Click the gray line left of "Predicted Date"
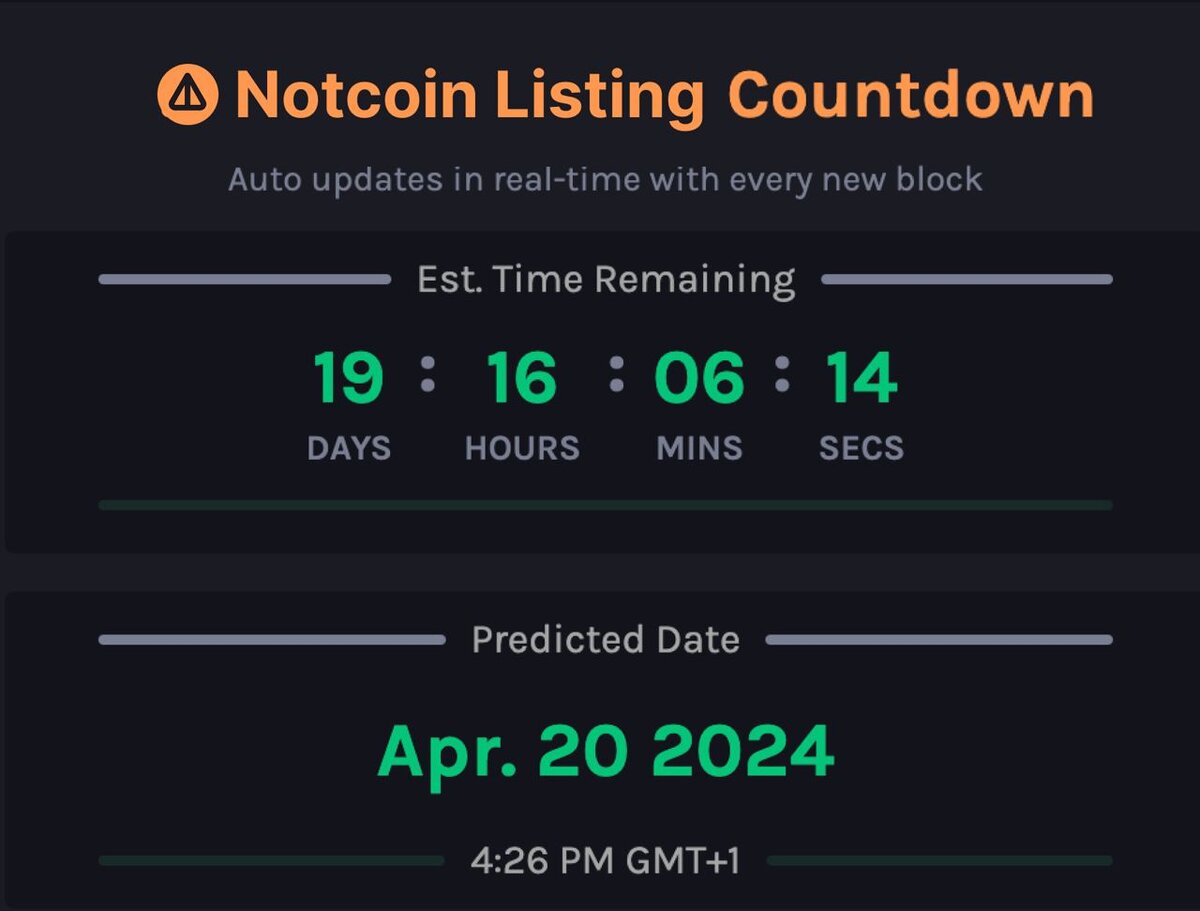 click(272, 640)
